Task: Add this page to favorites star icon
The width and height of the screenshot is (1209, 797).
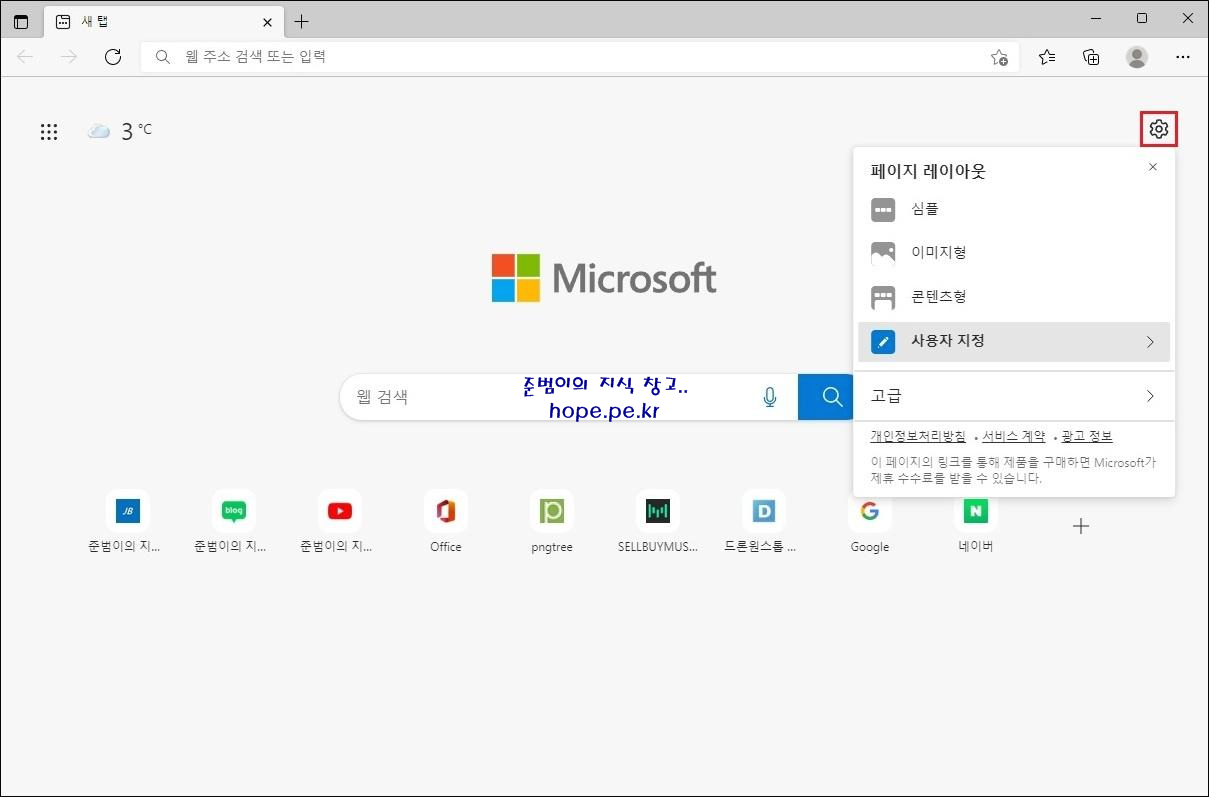Action: [x=999, y=57]
